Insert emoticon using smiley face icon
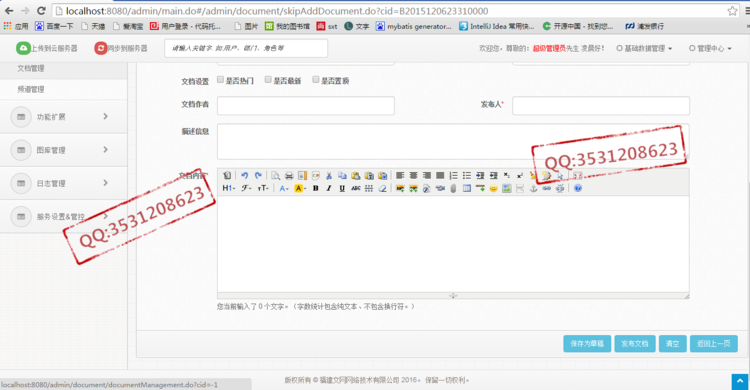 [x=493, y=189]
